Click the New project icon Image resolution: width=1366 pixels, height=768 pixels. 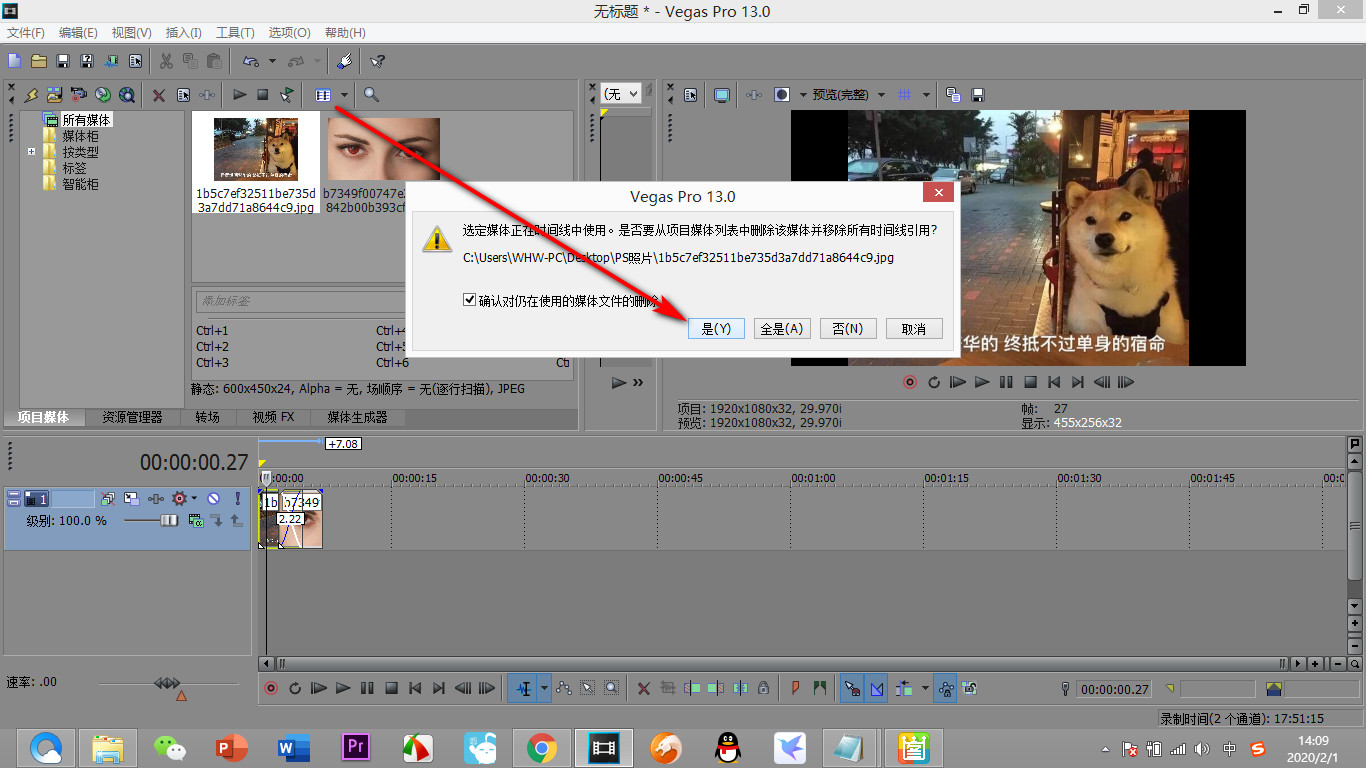(x=14, y=61)
